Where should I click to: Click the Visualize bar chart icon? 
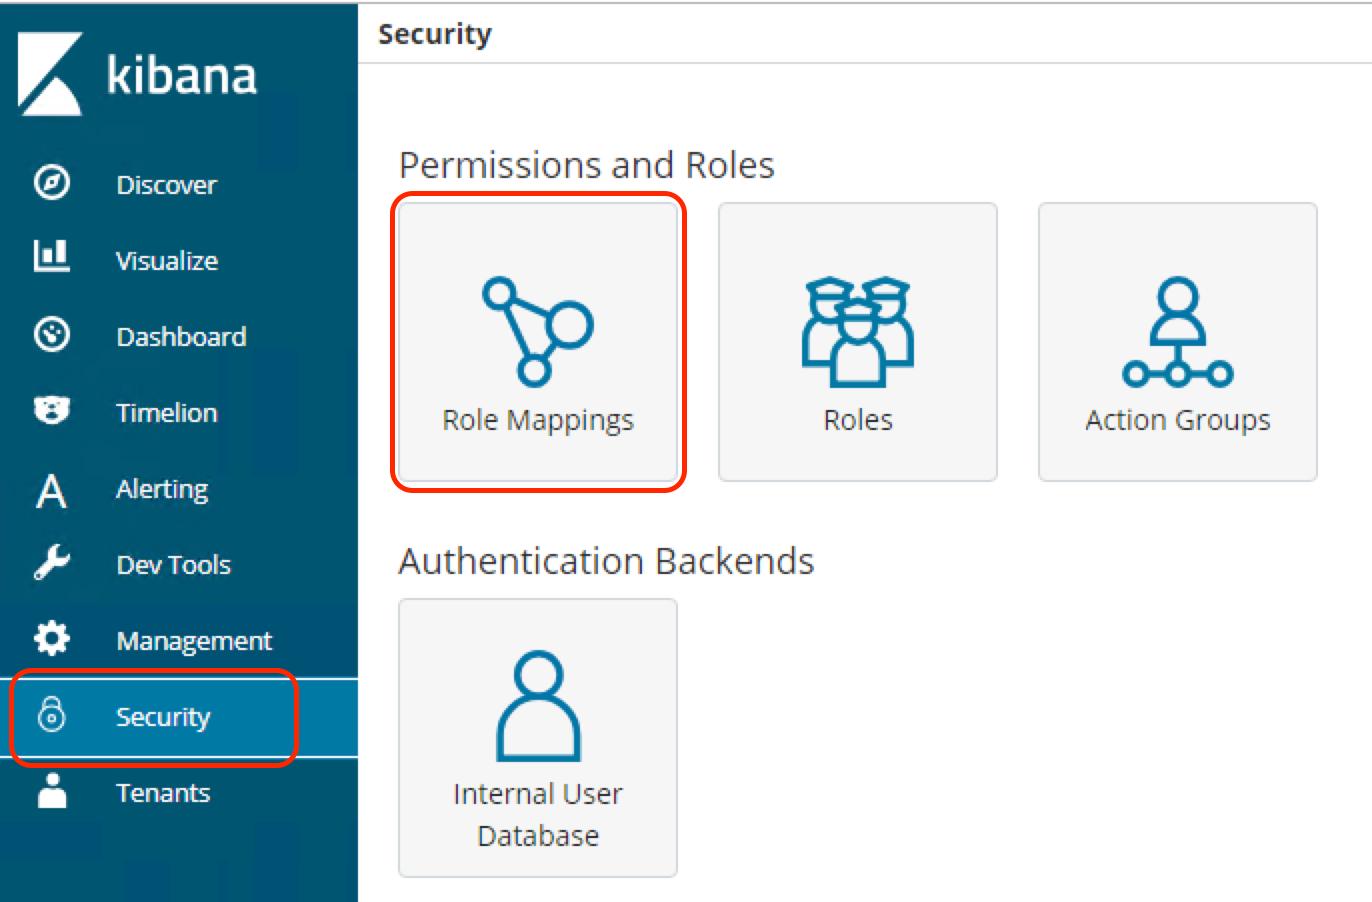[51, 258]
